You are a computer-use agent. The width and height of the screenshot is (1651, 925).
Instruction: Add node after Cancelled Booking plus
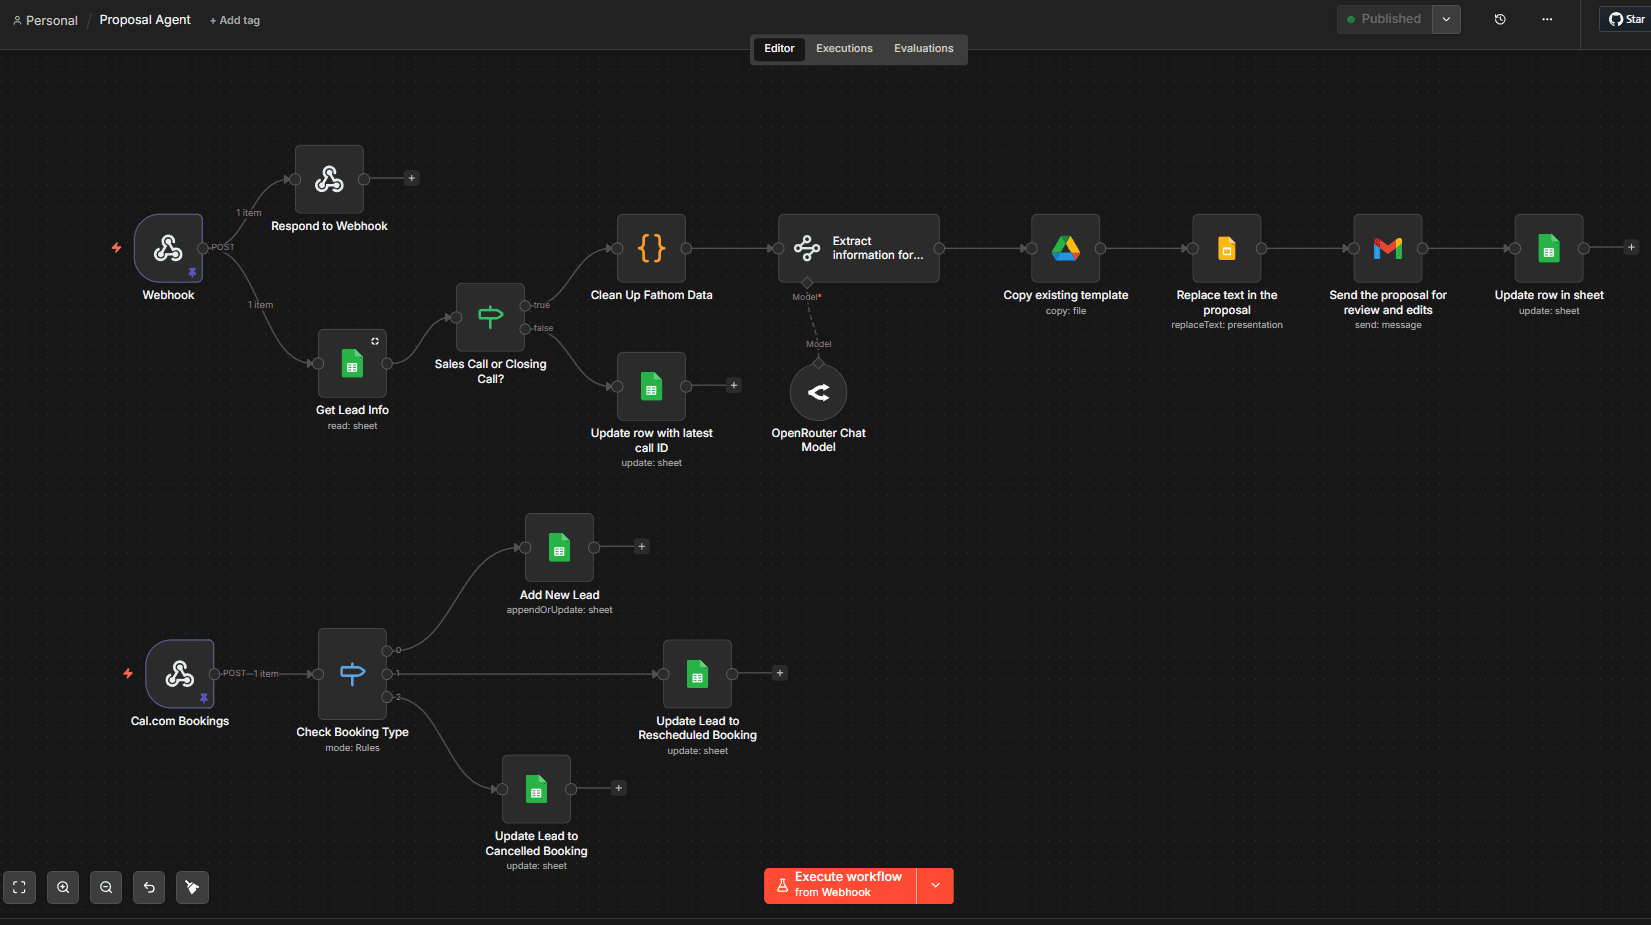[x=619, y=788]
